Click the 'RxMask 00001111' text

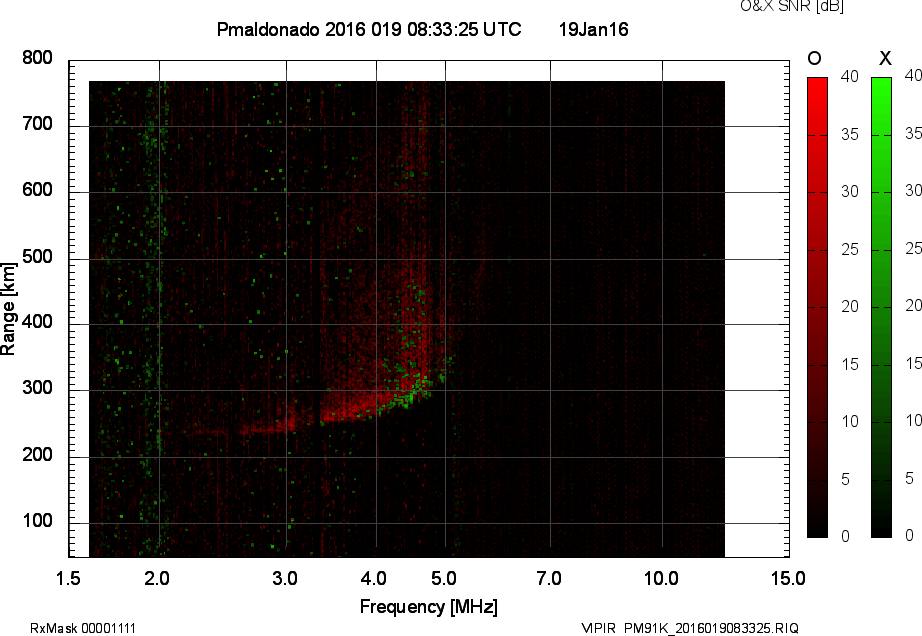click(x=83, y=628)
